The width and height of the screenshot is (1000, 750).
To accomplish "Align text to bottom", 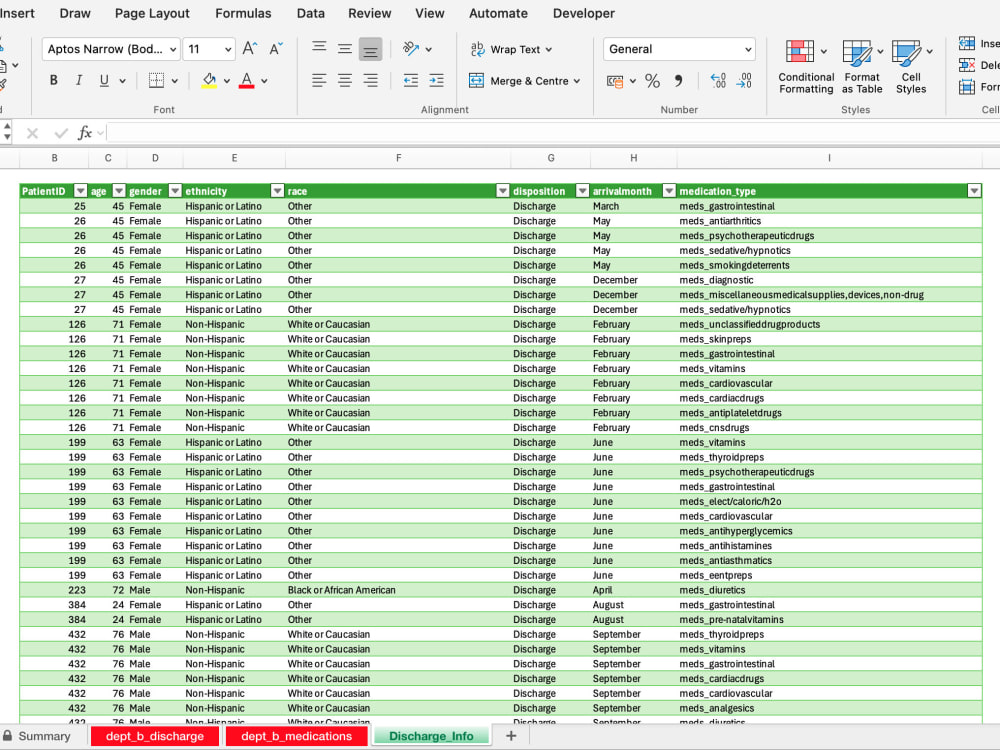I will pos(371,49).
